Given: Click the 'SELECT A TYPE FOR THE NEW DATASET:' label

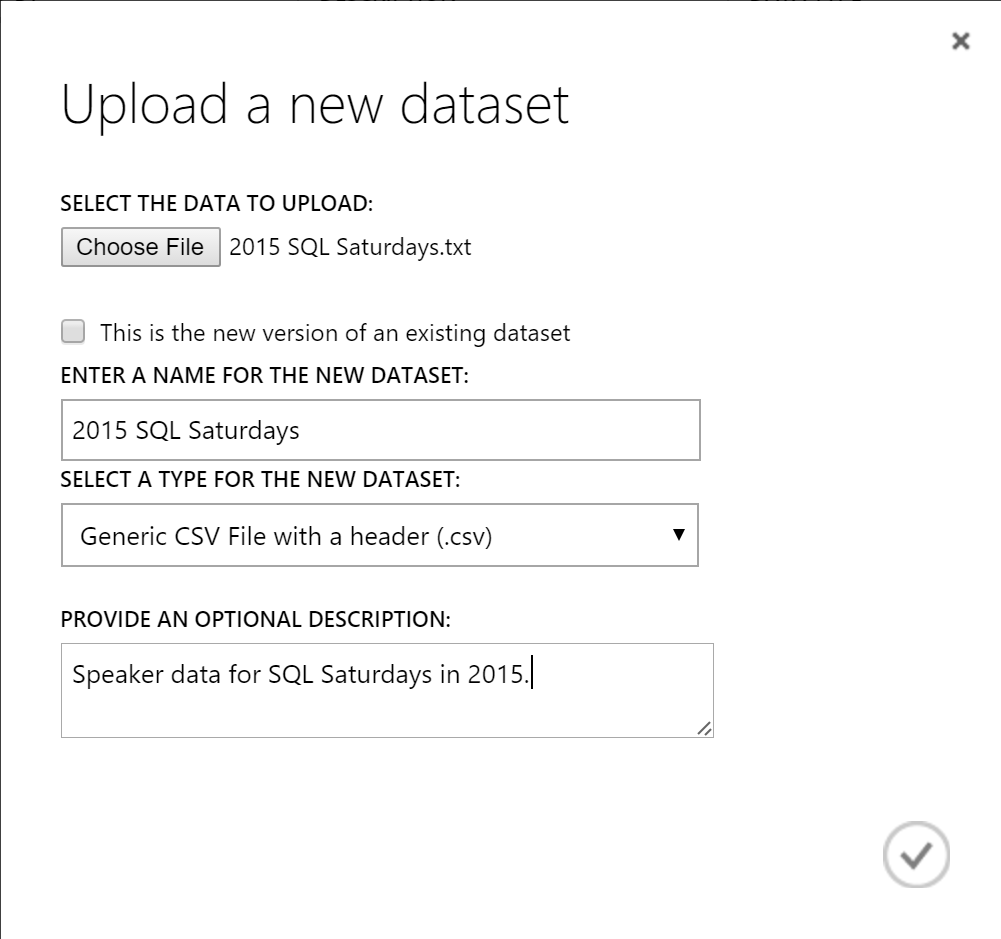Looking at the screenshot, I should click(260, 479).
